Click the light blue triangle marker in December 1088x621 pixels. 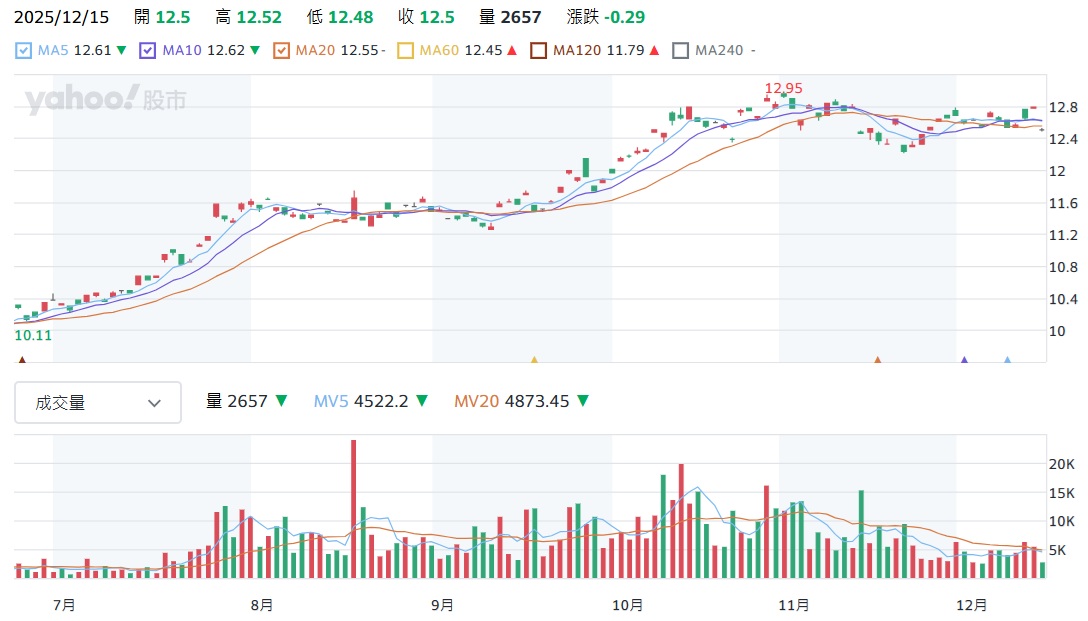1007,359
